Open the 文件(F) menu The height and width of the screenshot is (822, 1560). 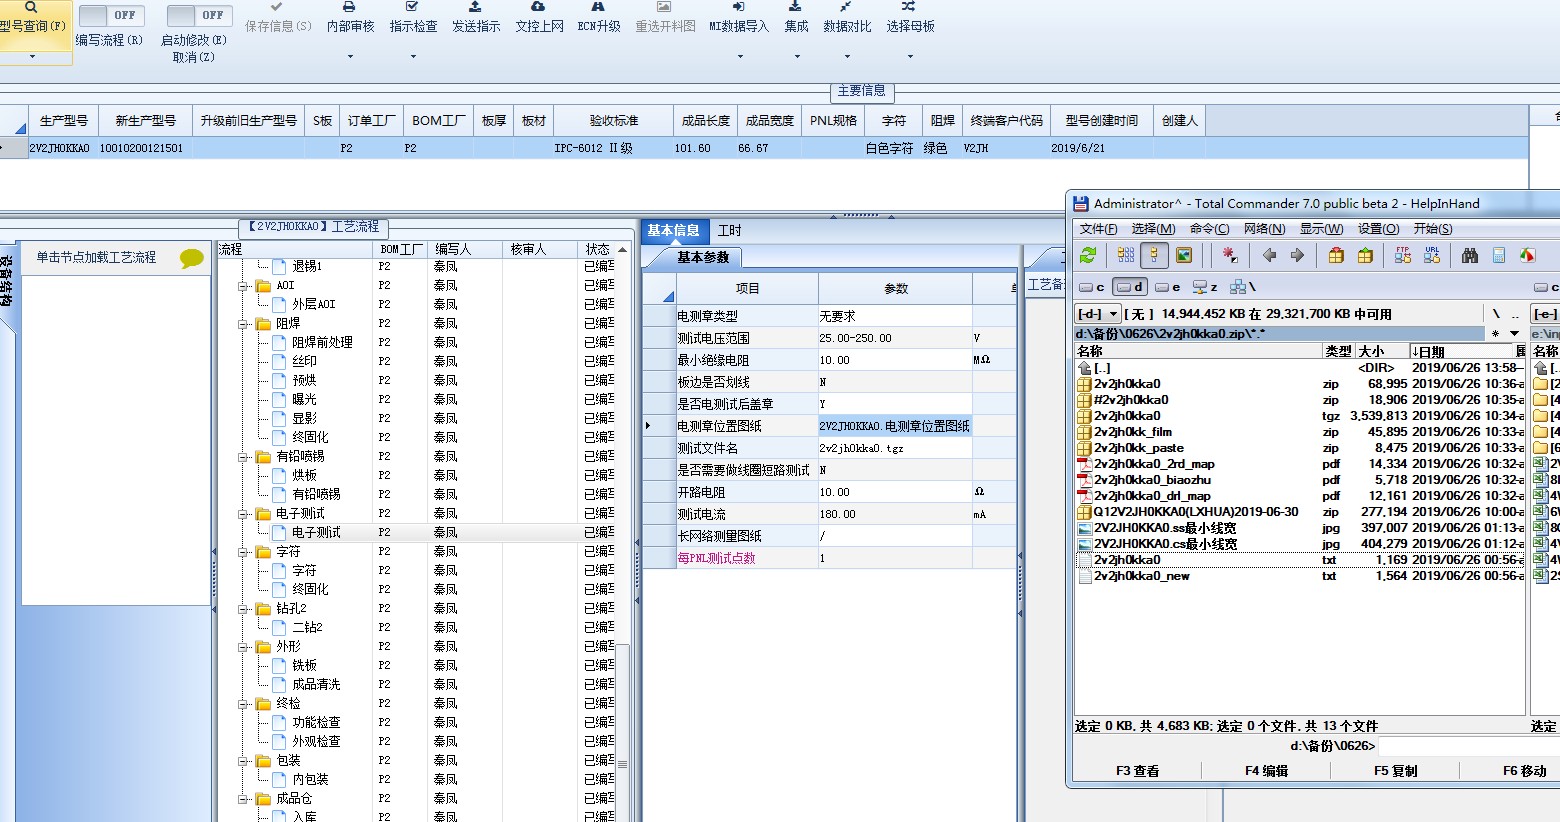click(1099, 229)
